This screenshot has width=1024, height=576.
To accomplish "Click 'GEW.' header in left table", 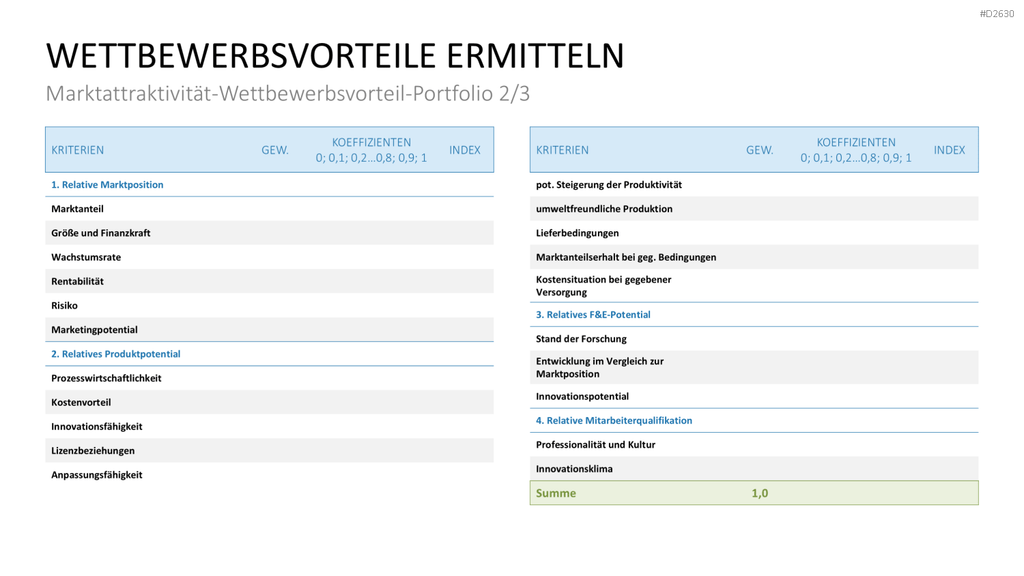I will click(x=275, y=150).
